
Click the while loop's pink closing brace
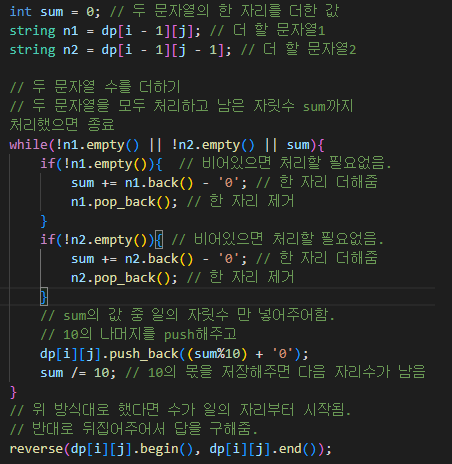coord(13,392)
